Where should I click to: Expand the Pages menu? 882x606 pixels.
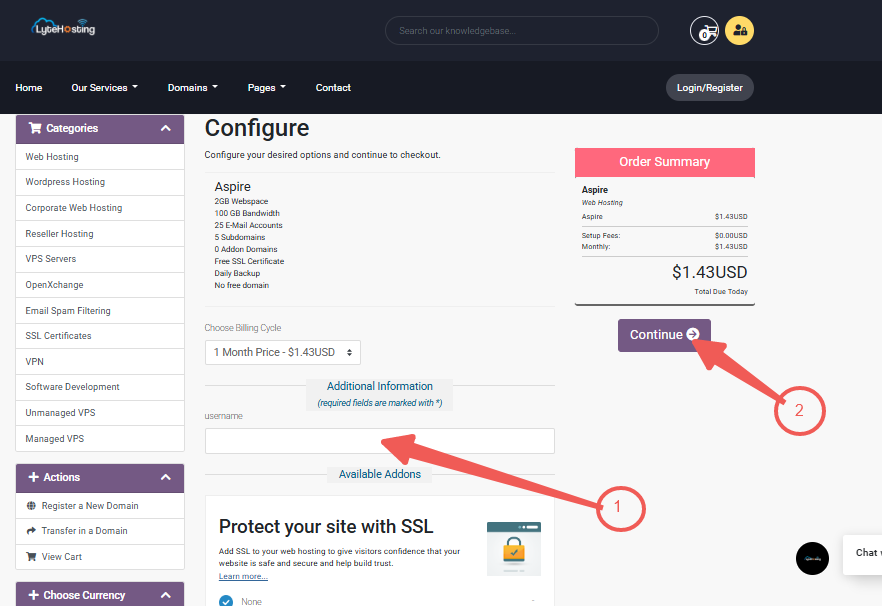pos(267,87)
